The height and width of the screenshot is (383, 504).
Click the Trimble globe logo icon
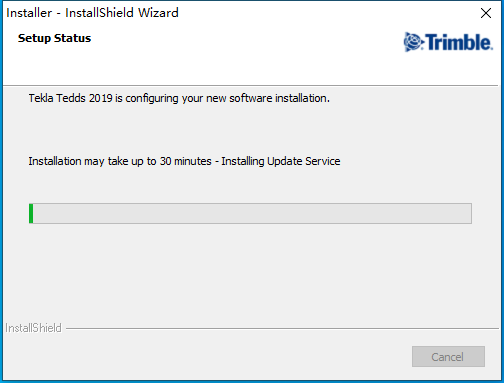(413, 42)
